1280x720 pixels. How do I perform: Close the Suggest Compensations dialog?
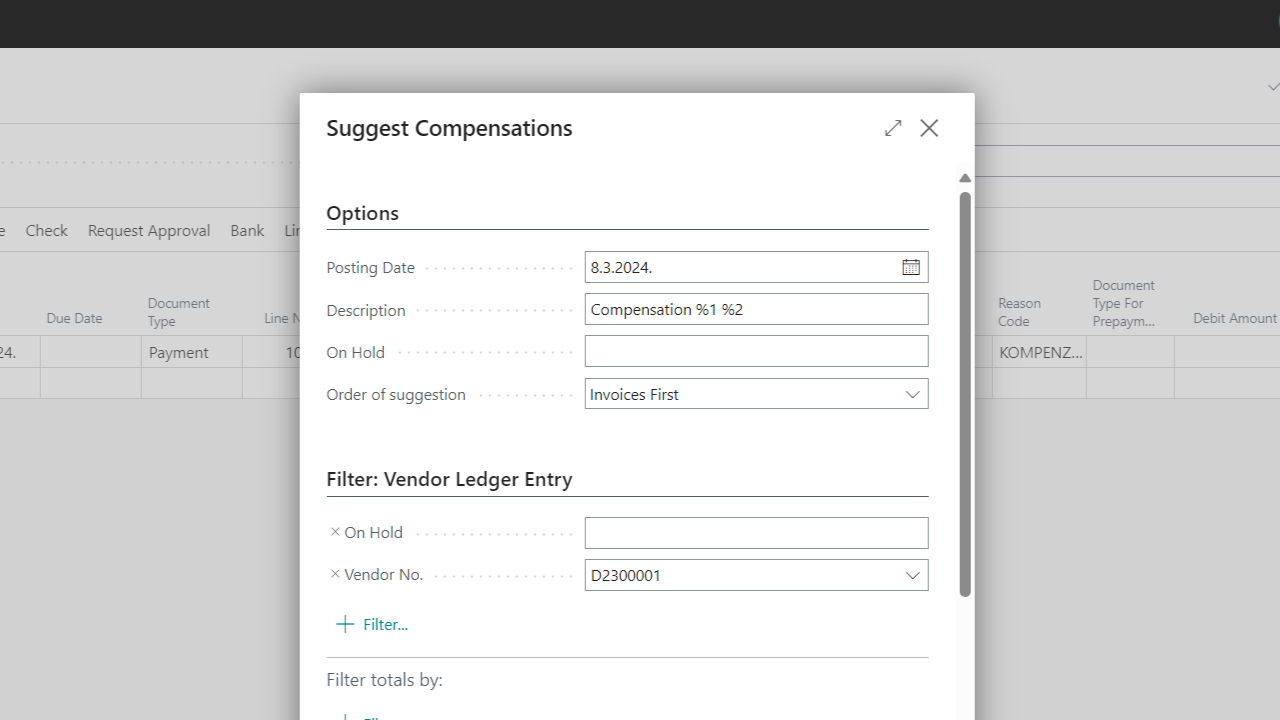[x=929, y=128]
